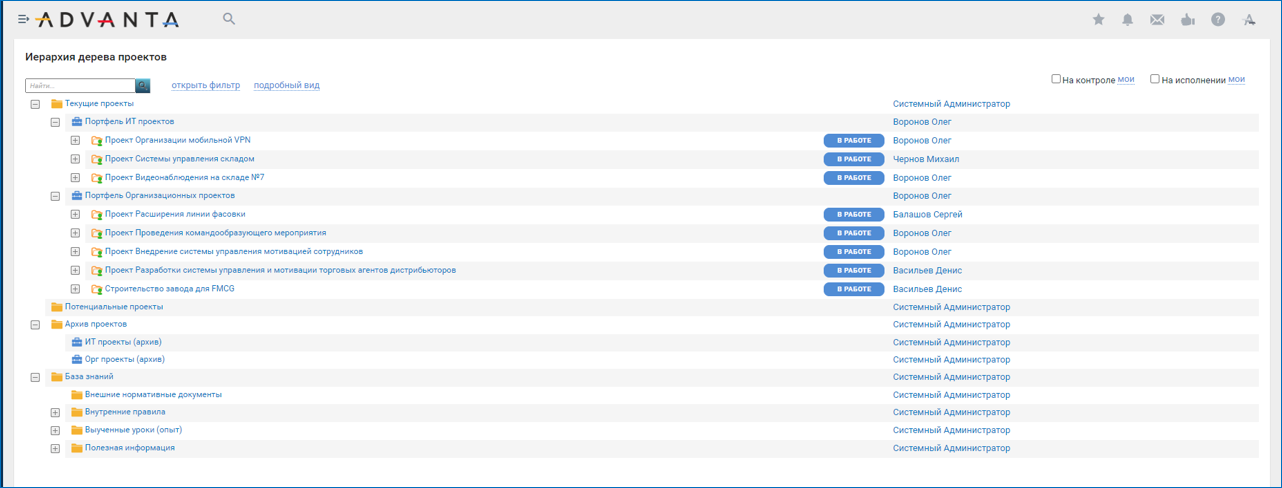Open notifications bell icon
Screen dimensions: 1282x488
click(1127, 19)
